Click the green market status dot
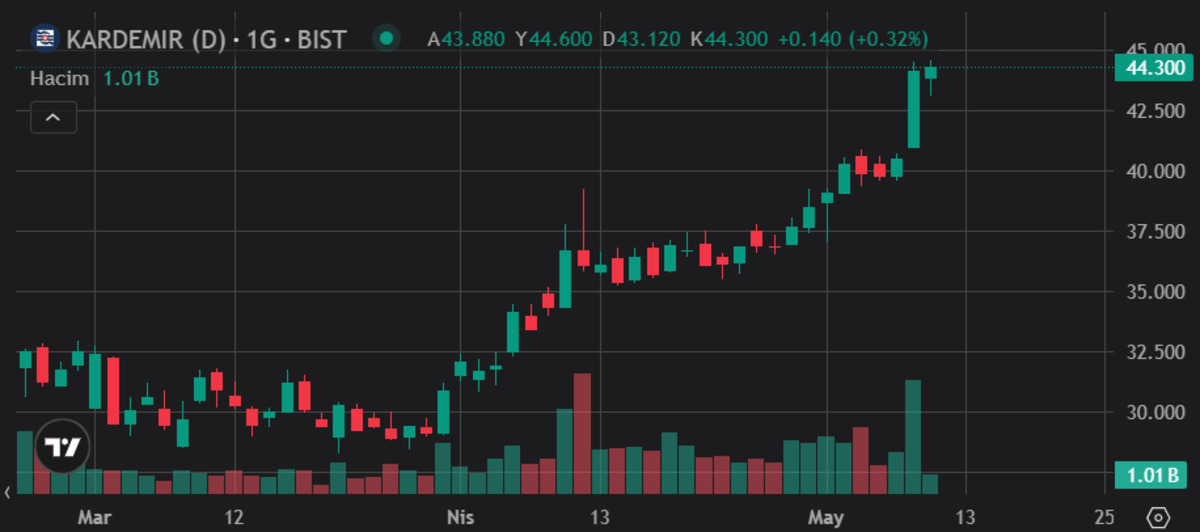The width and height of the screenshot is (1200, 532). (384, 39)
